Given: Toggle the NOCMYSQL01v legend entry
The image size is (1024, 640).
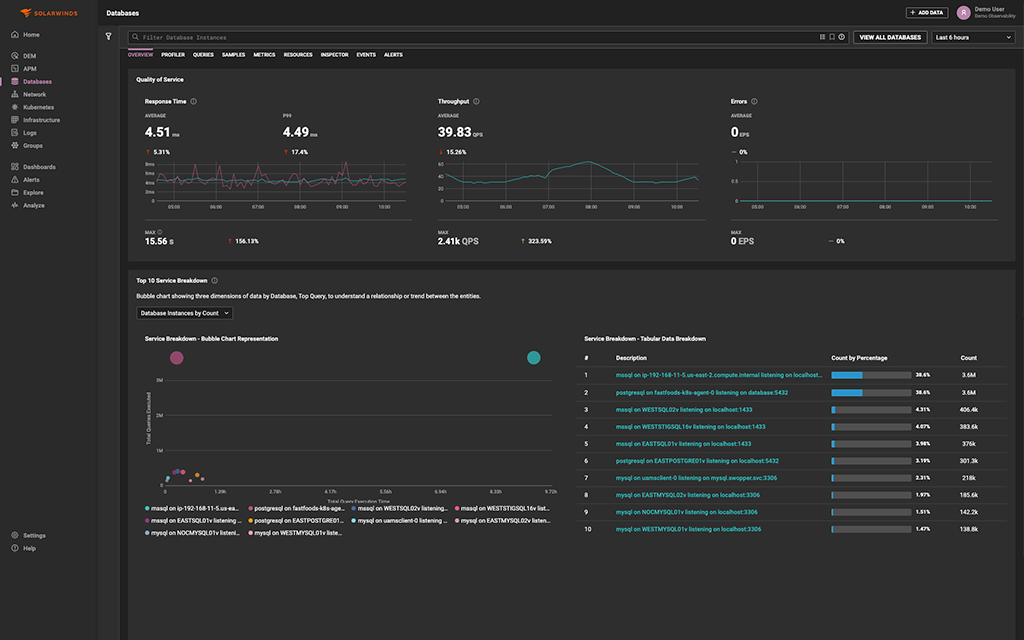Looking at the screenshot, I should pos(196,533).
